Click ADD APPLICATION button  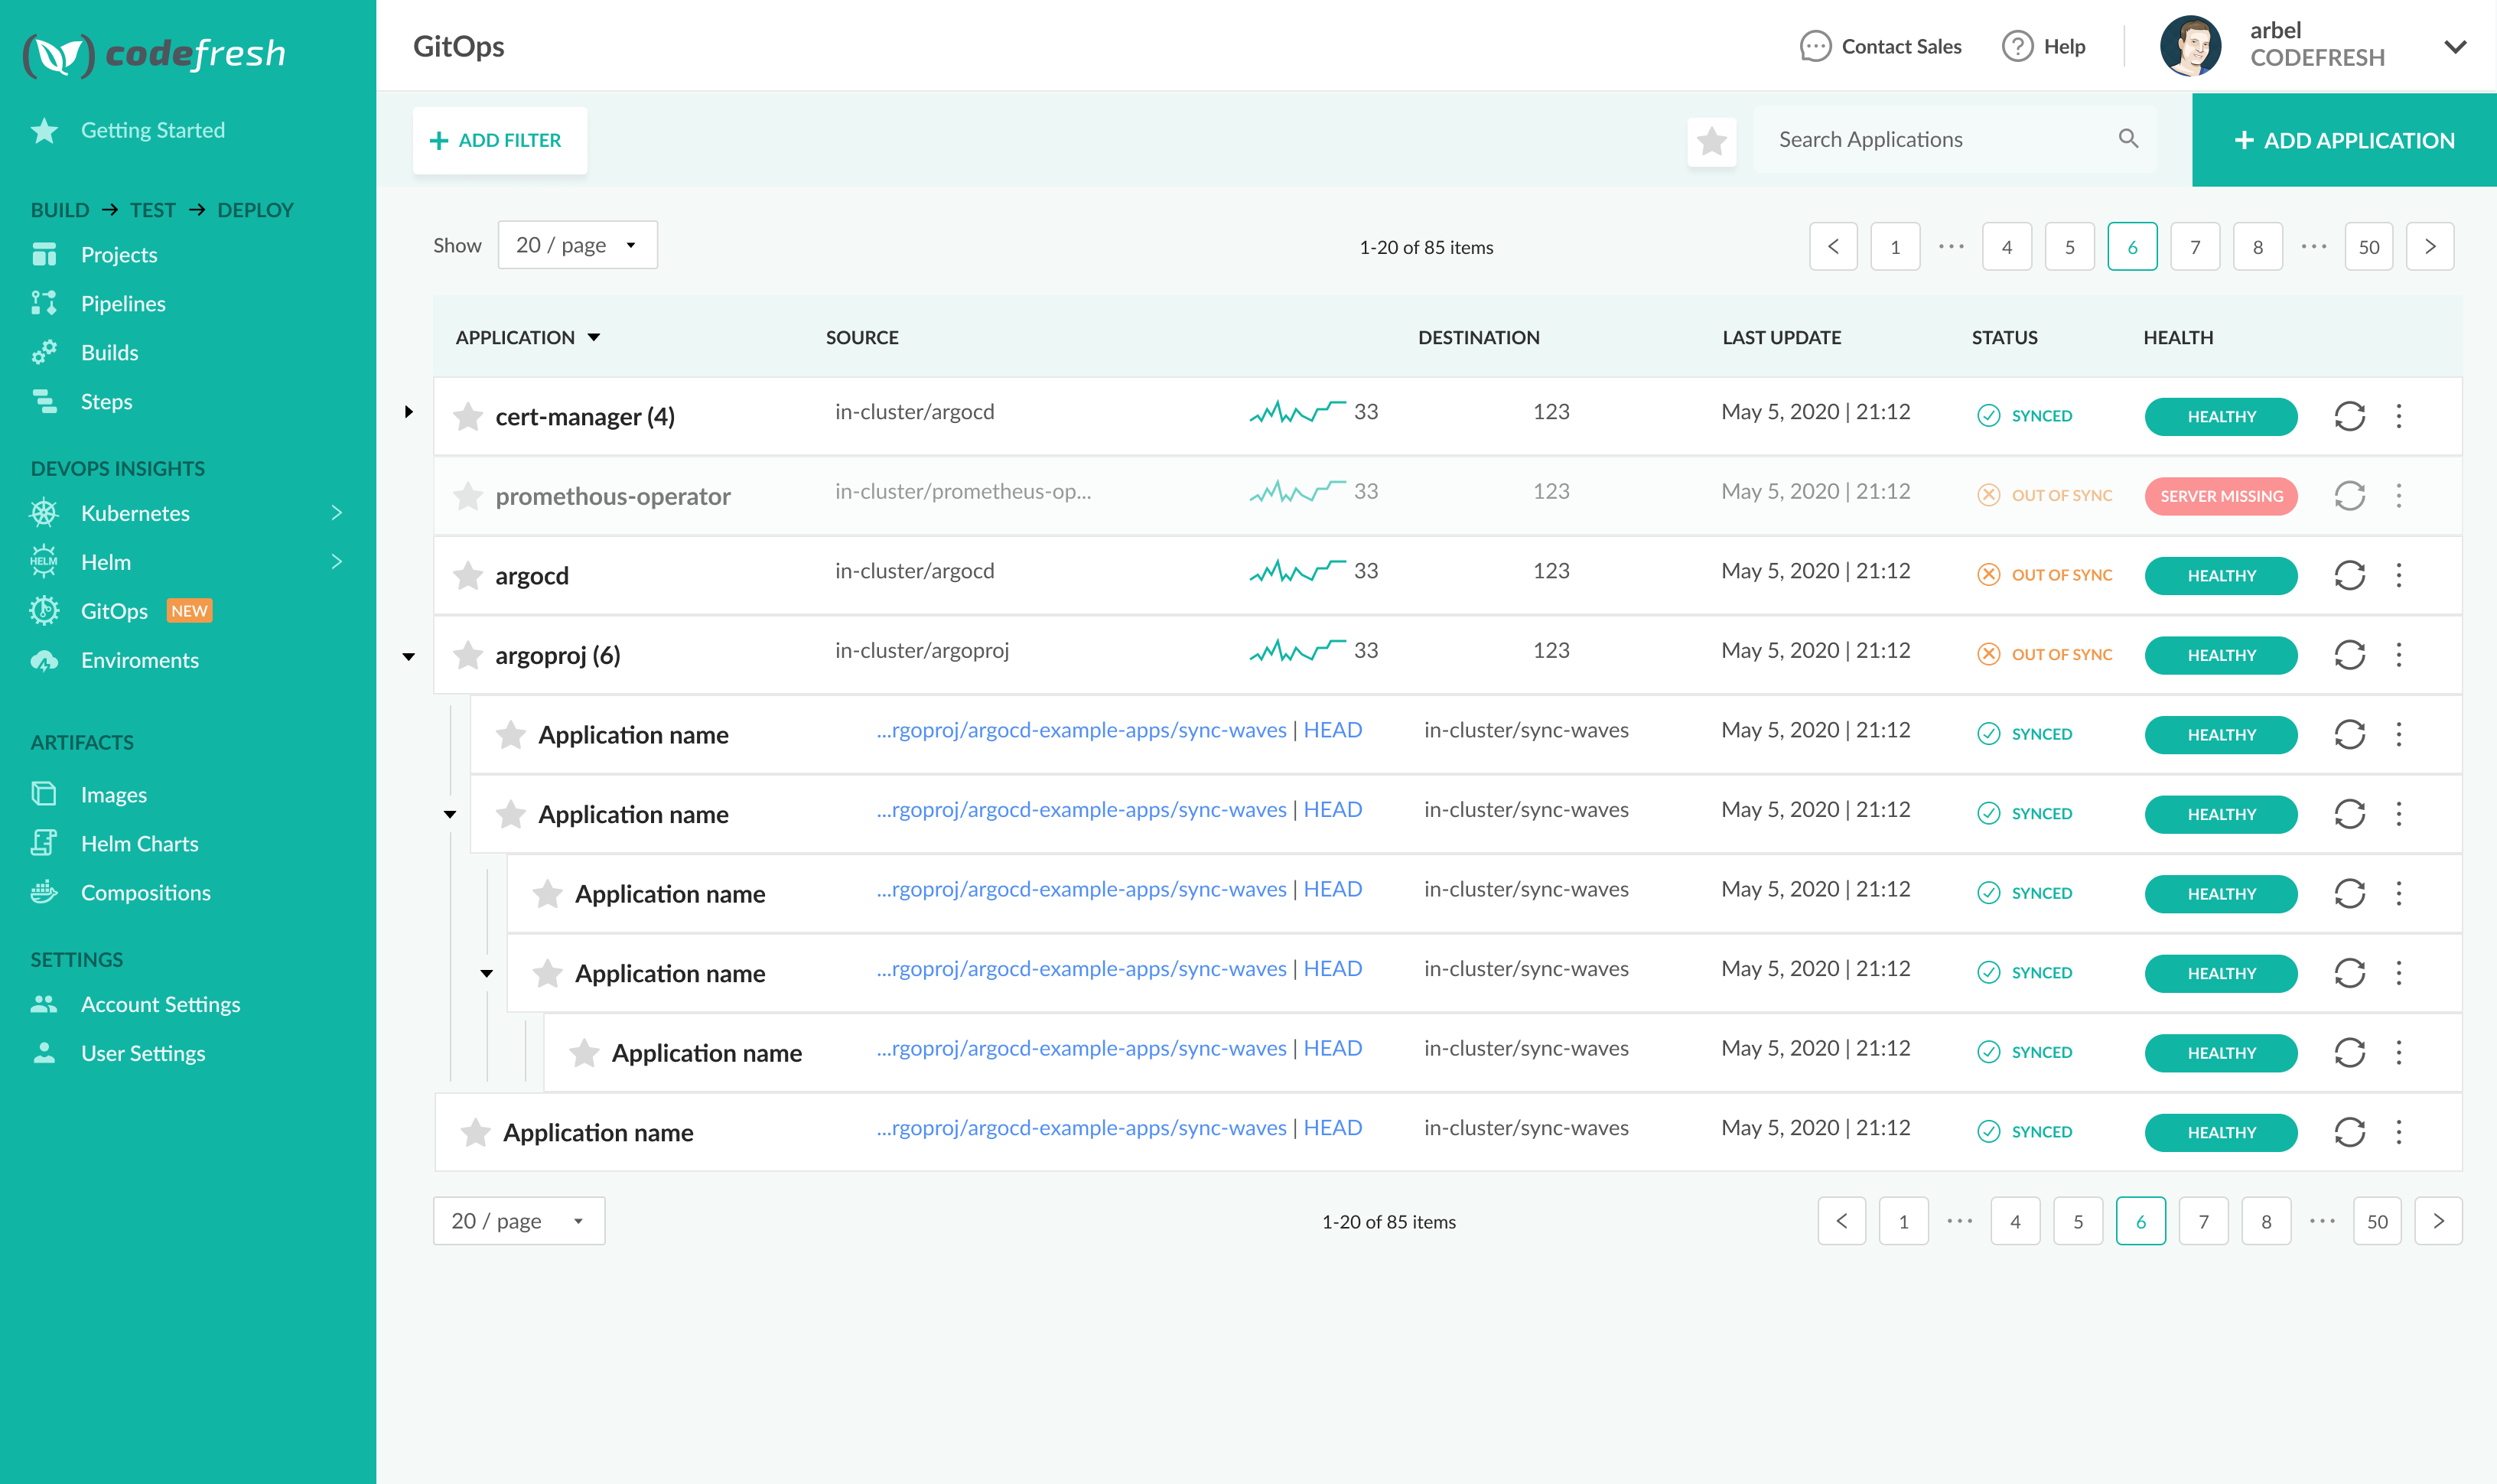(x=2344, y=140)
